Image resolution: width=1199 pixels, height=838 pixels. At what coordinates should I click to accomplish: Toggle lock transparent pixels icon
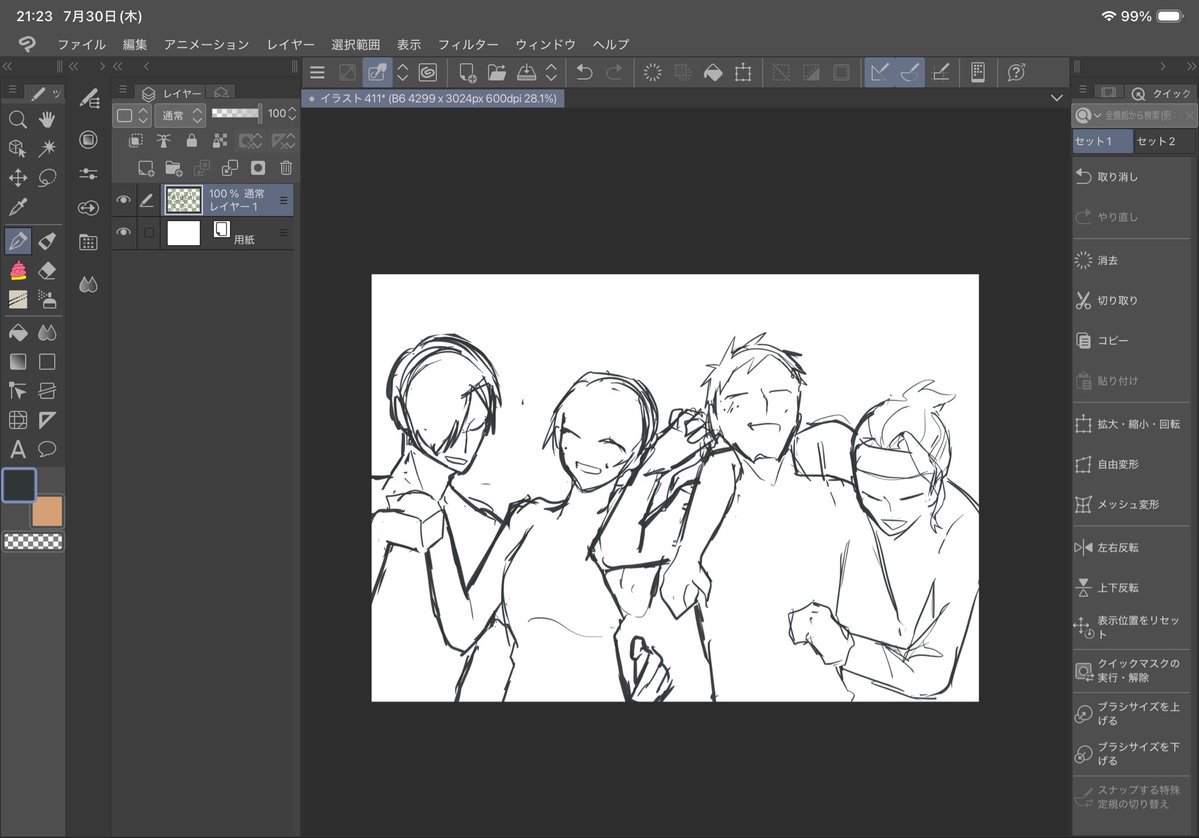pyautogui.click(x=220, y=141)
